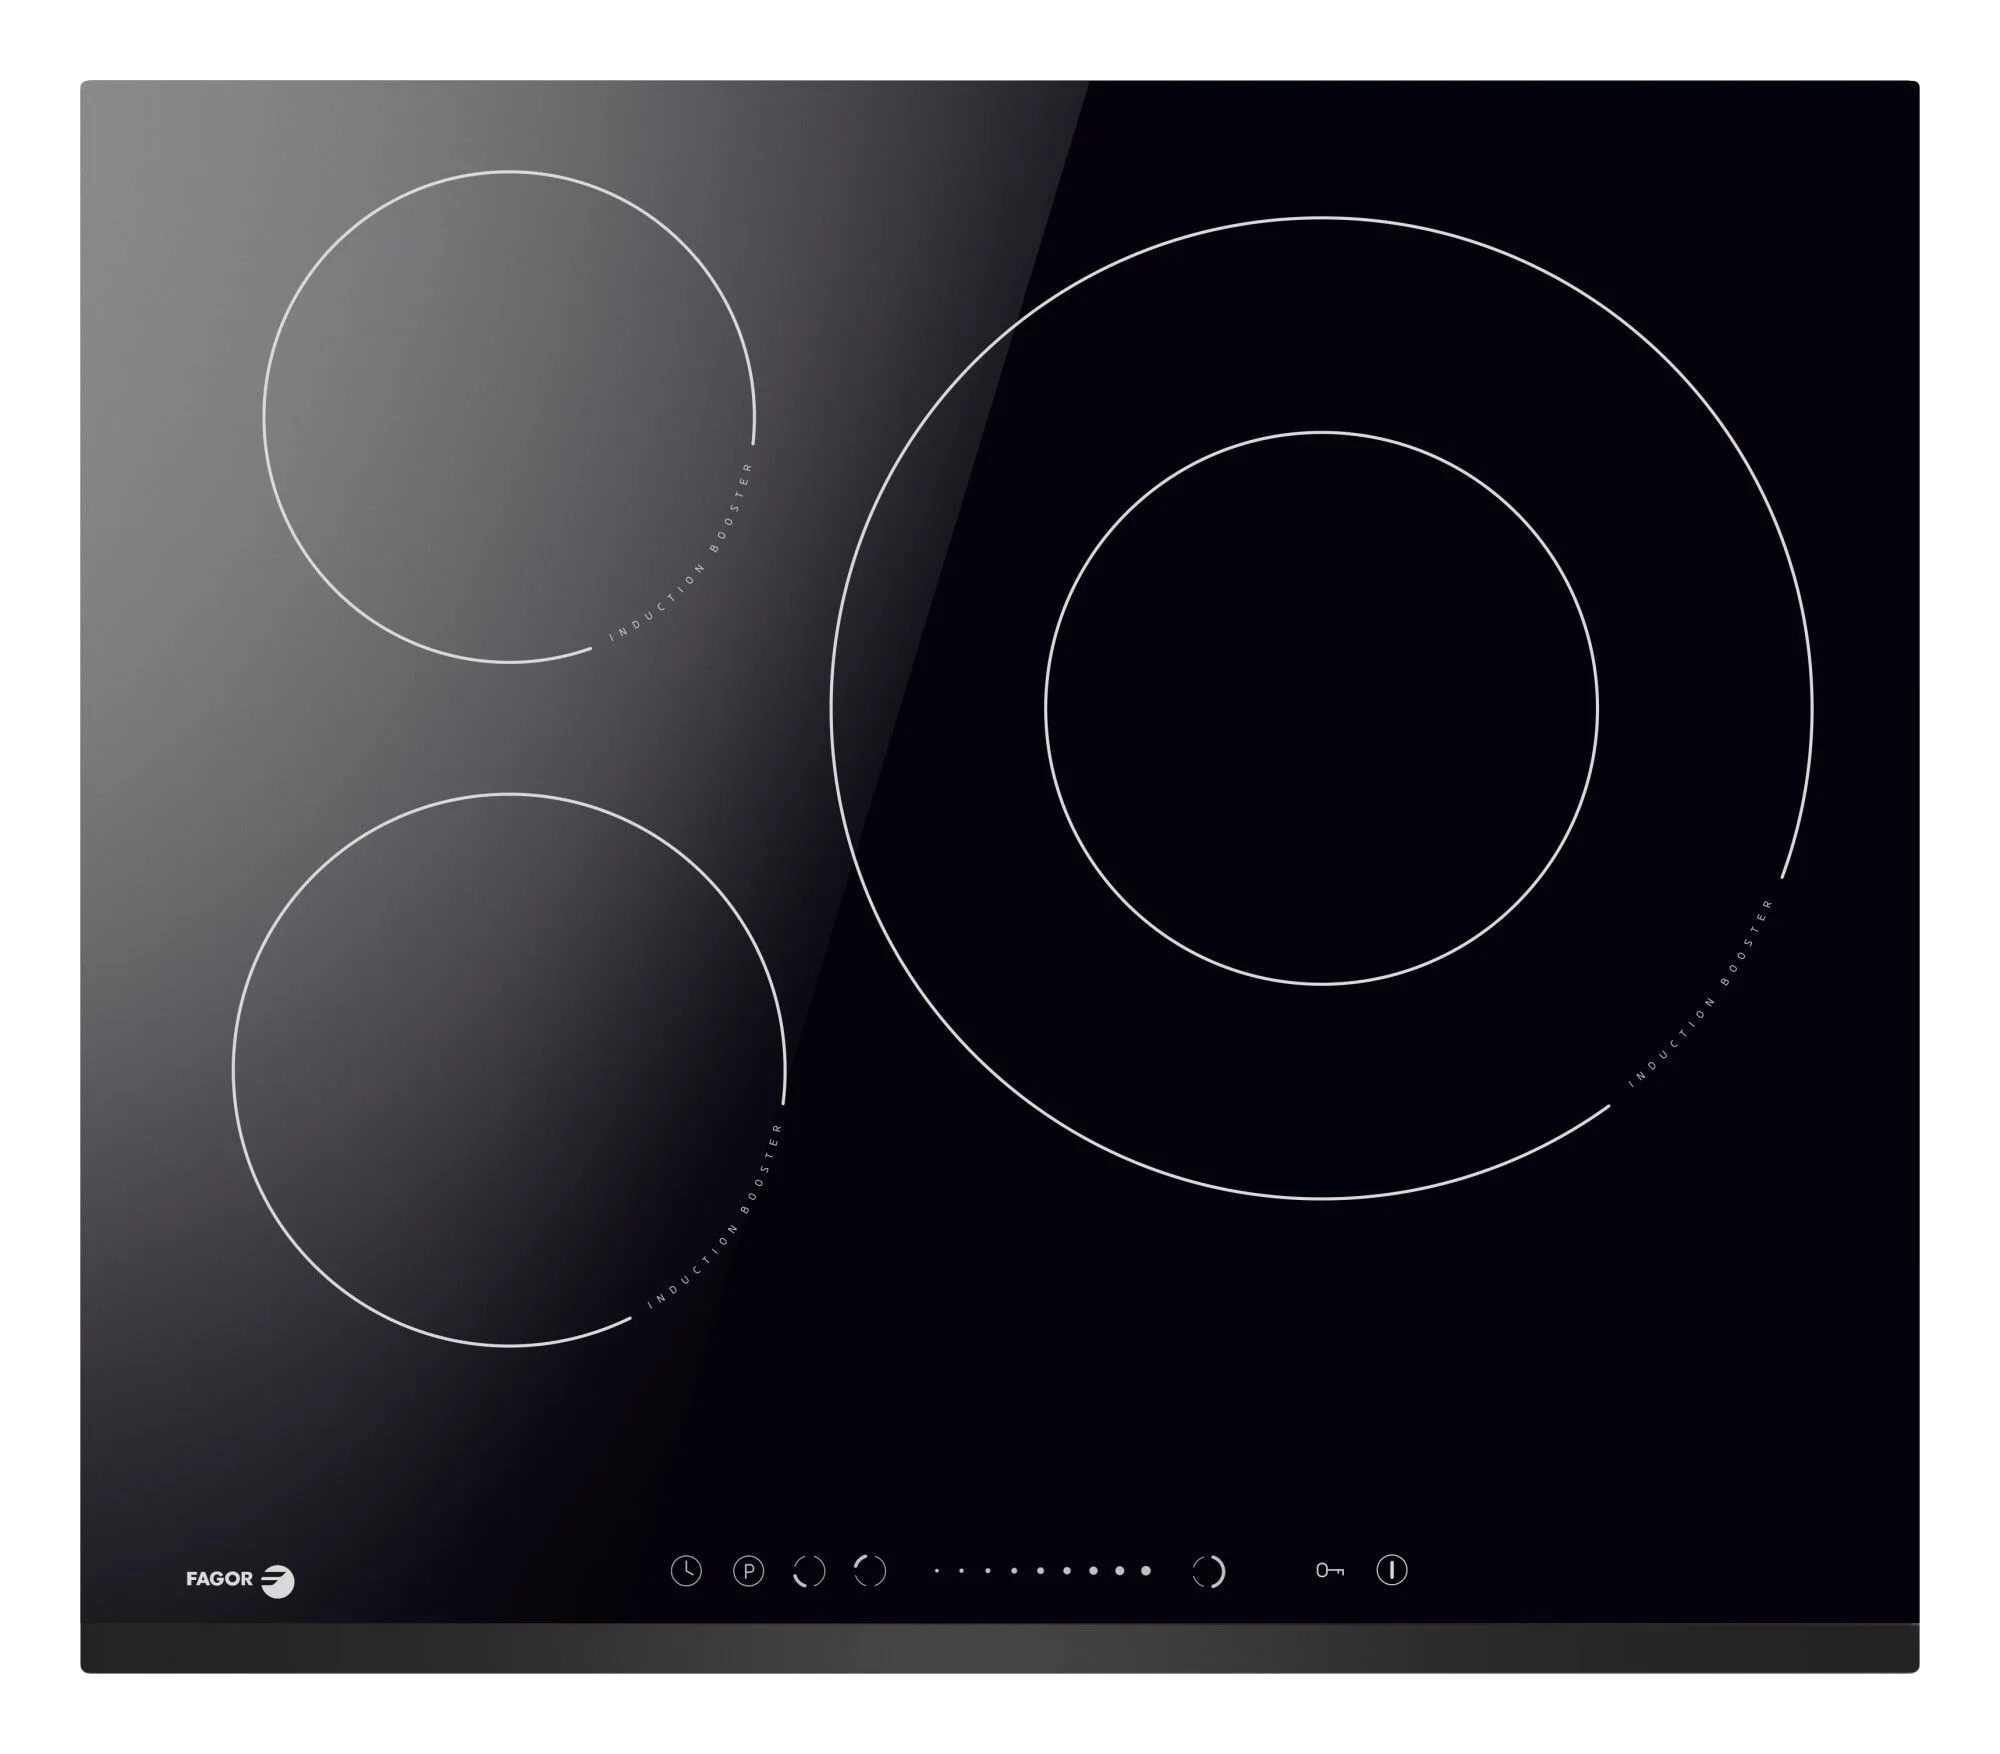Select the lower-left zone selector icon
Screen dimensions: 2000x1754
[809, 1571]
